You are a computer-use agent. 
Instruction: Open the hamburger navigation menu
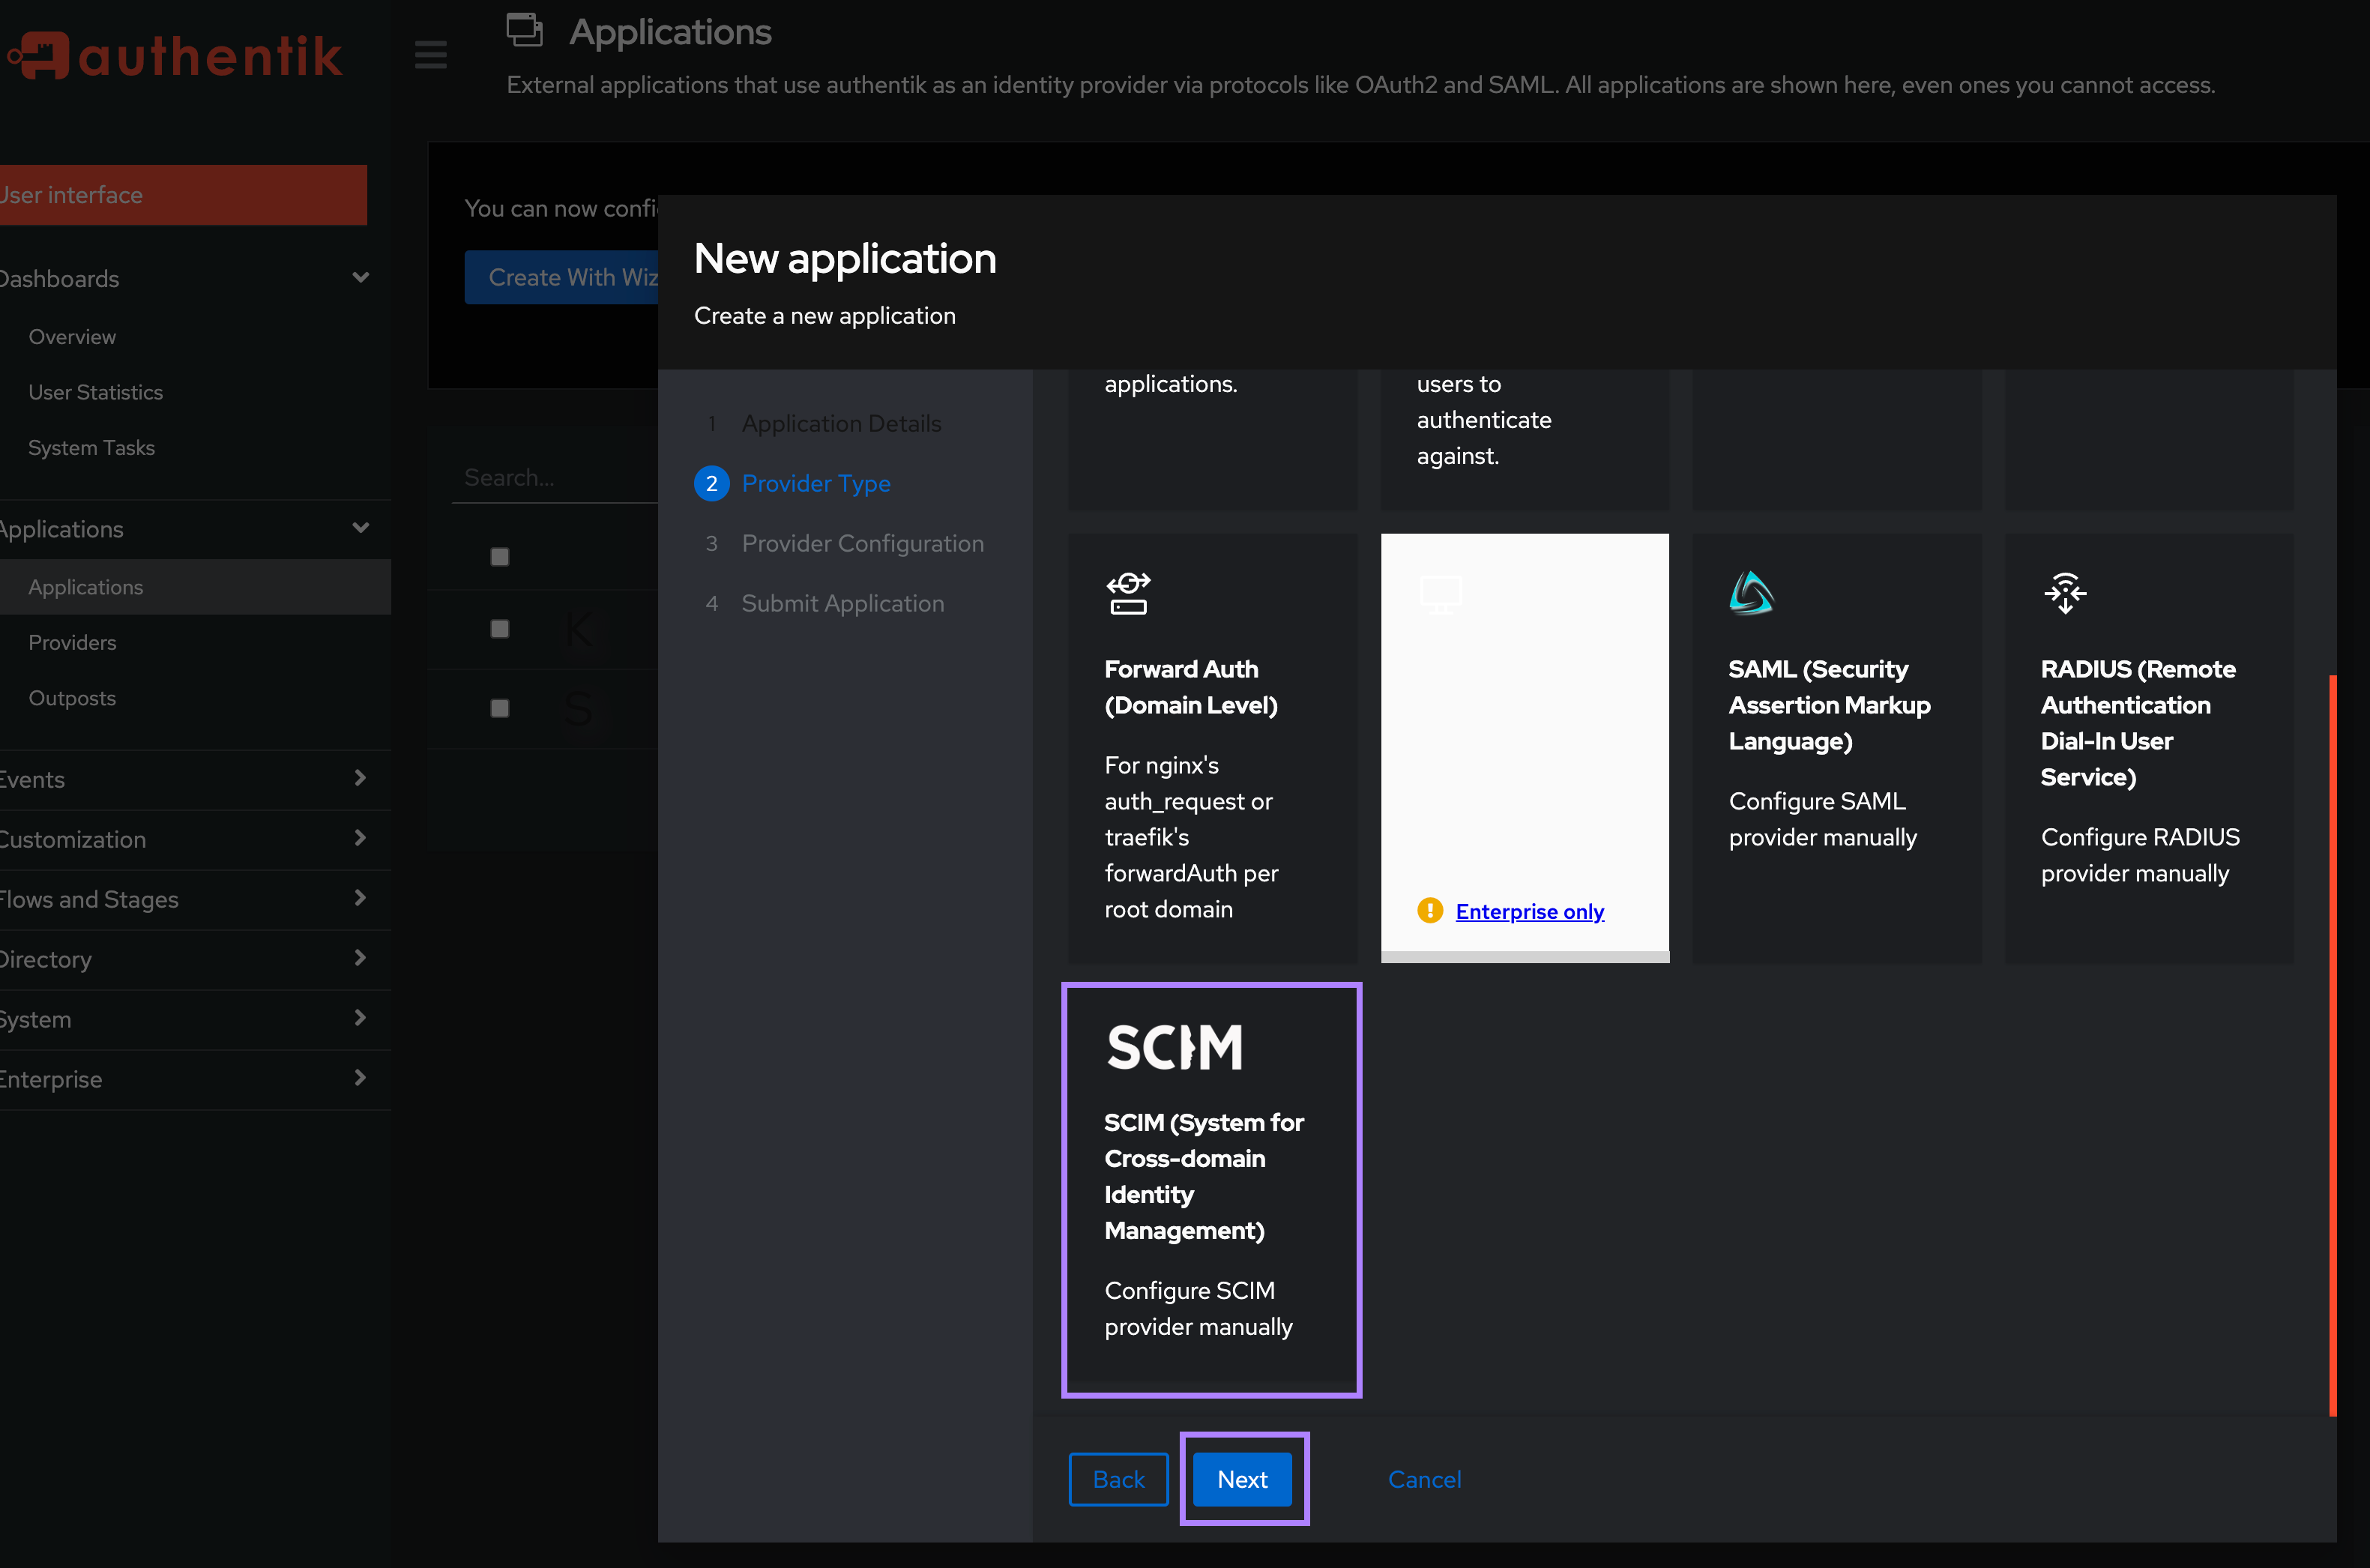[430, 55]
